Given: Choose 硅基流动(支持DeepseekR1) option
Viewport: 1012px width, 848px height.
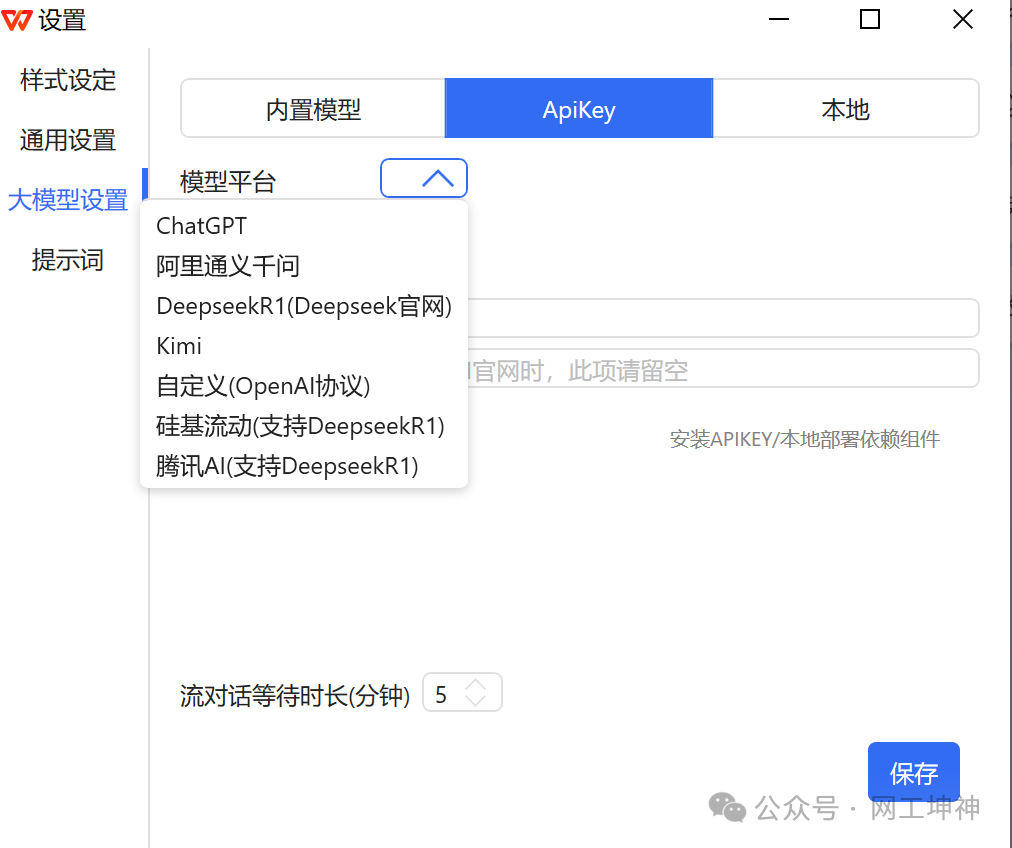Looking at the screenshot, I should (x=303, y=426).
